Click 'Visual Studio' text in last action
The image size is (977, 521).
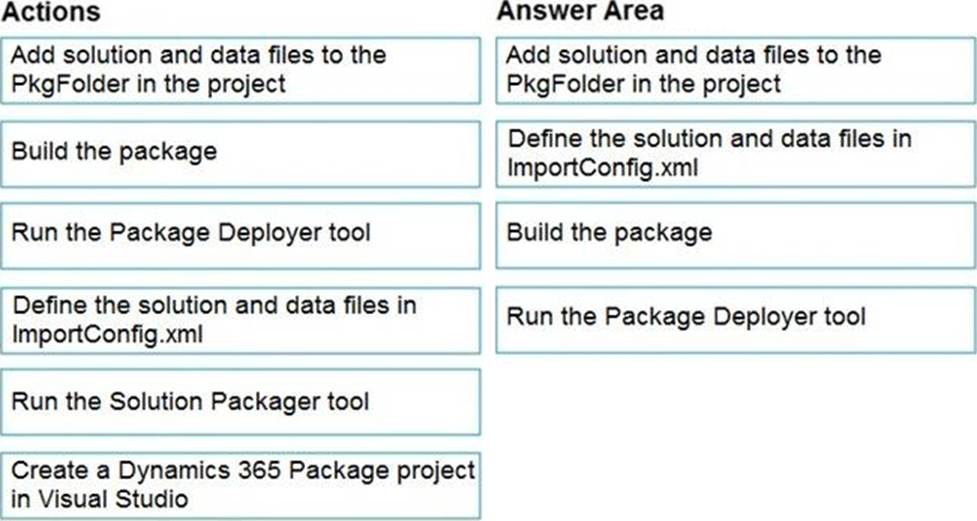point(113,499)
